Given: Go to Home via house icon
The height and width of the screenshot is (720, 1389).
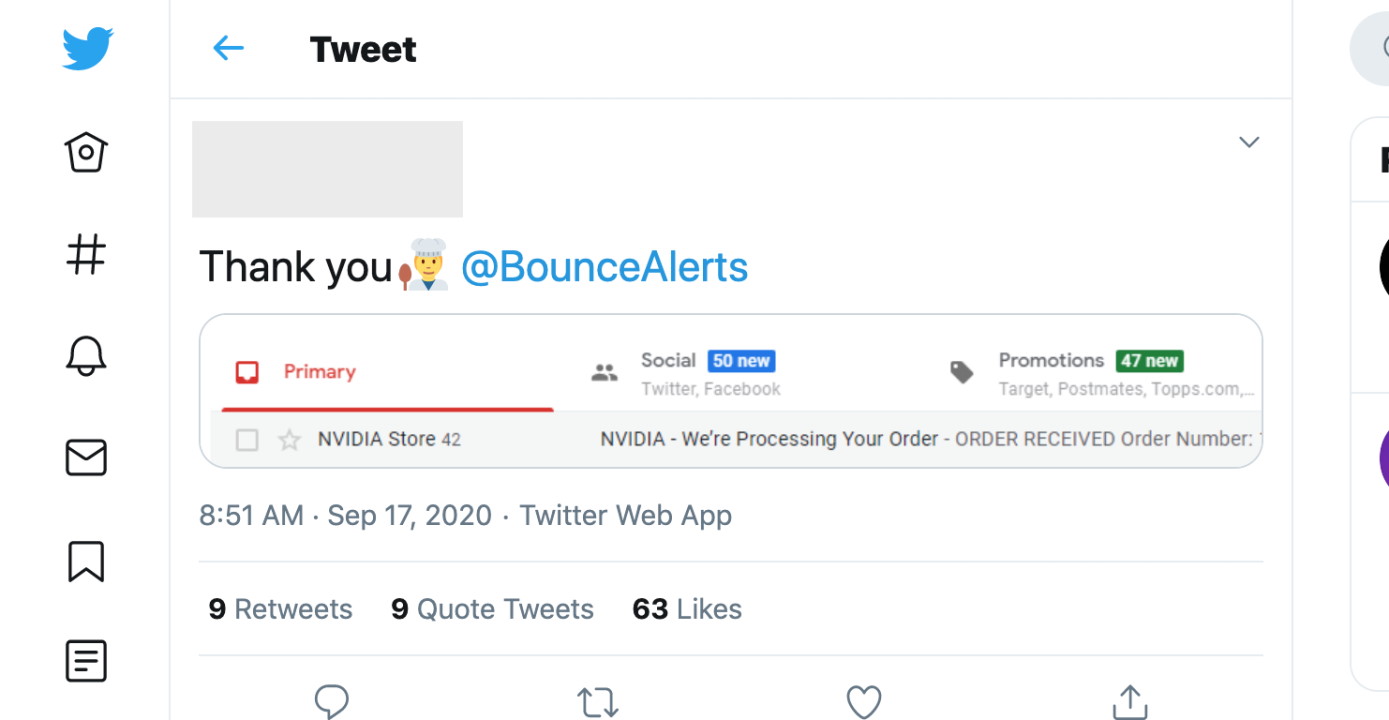Looking at the screenshot, I should click(86, 152).
